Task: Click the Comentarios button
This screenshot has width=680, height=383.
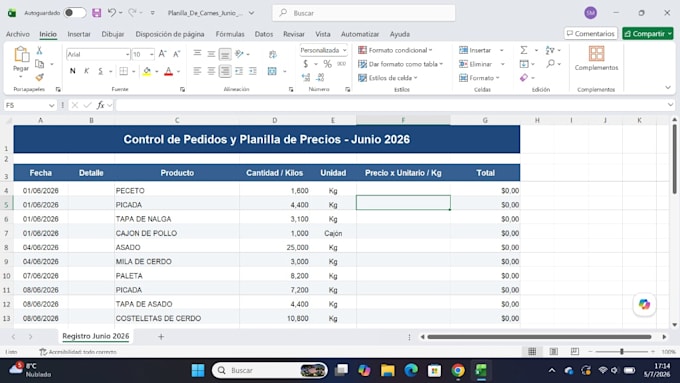Action: click(x=591, y=33)
